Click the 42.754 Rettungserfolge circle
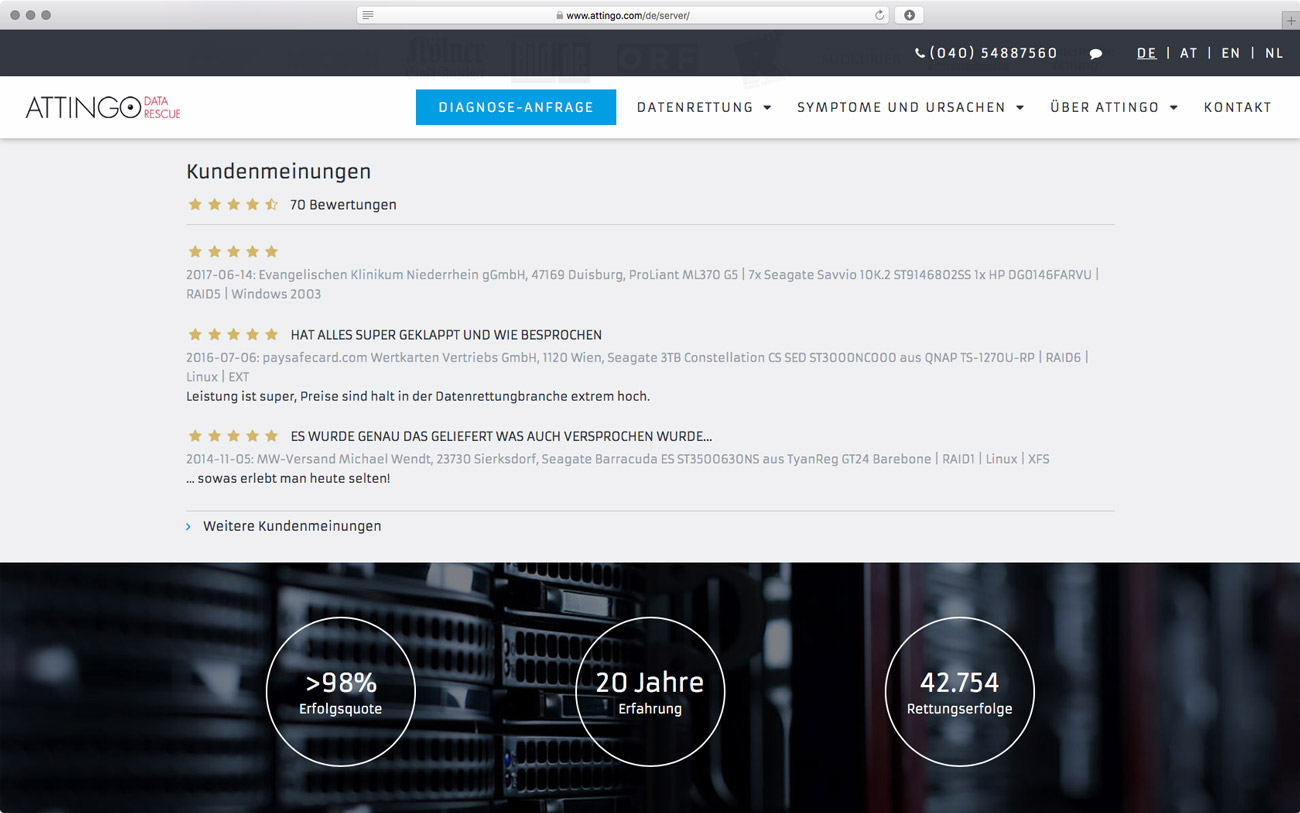1300x813 pixels. point(959,692)
